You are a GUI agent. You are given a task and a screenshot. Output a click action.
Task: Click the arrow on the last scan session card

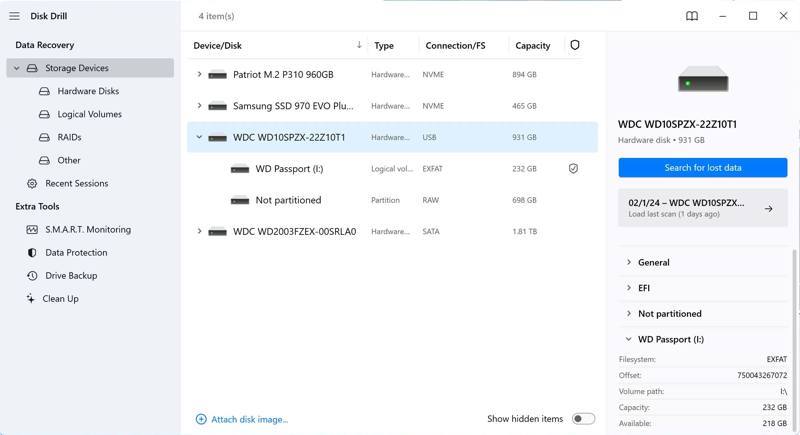point(768,209)
